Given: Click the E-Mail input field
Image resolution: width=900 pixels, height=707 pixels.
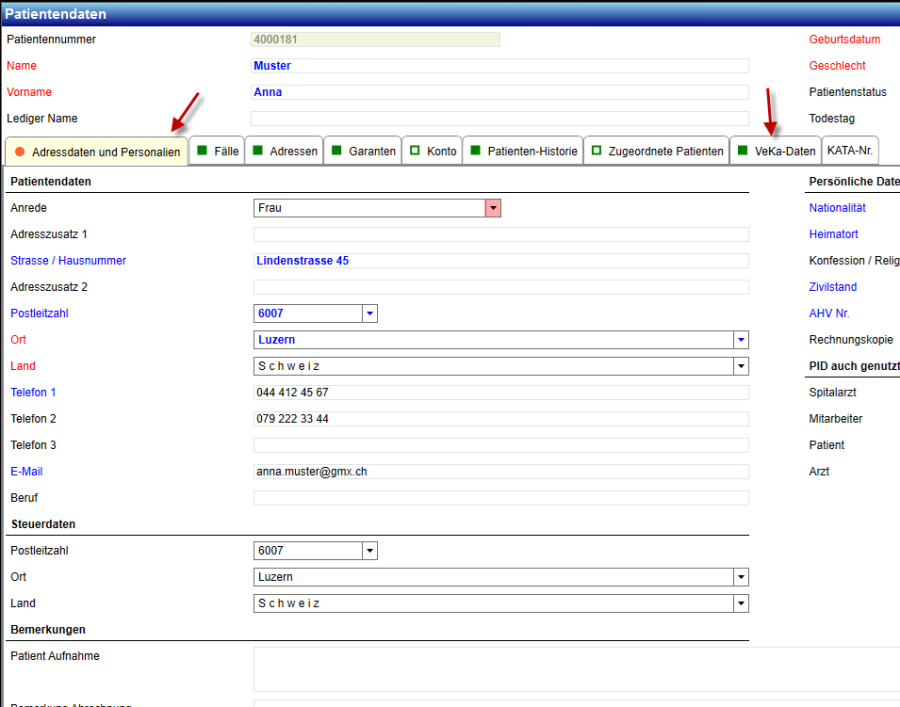Looking at the screenshot, I should (500, 471).
